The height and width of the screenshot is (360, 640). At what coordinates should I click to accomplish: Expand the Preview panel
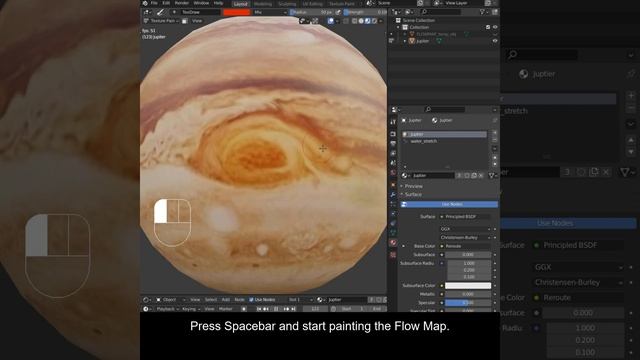coord(413,186)
